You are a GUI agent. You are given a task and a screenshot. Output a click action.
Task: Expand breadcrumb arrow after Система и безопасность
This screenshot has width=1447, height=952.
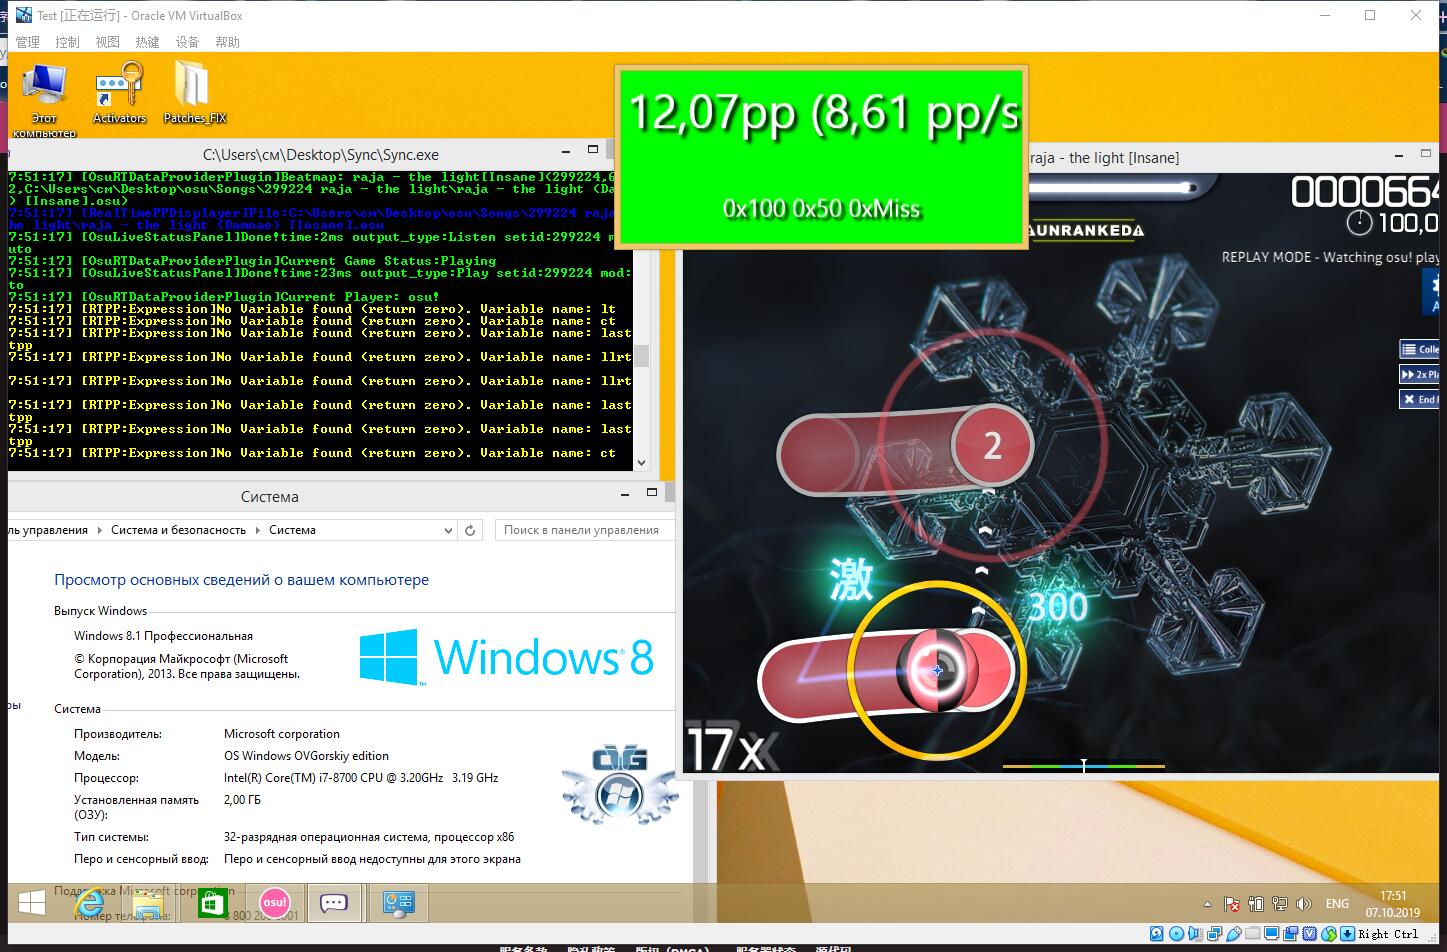[x=258, y=530]
